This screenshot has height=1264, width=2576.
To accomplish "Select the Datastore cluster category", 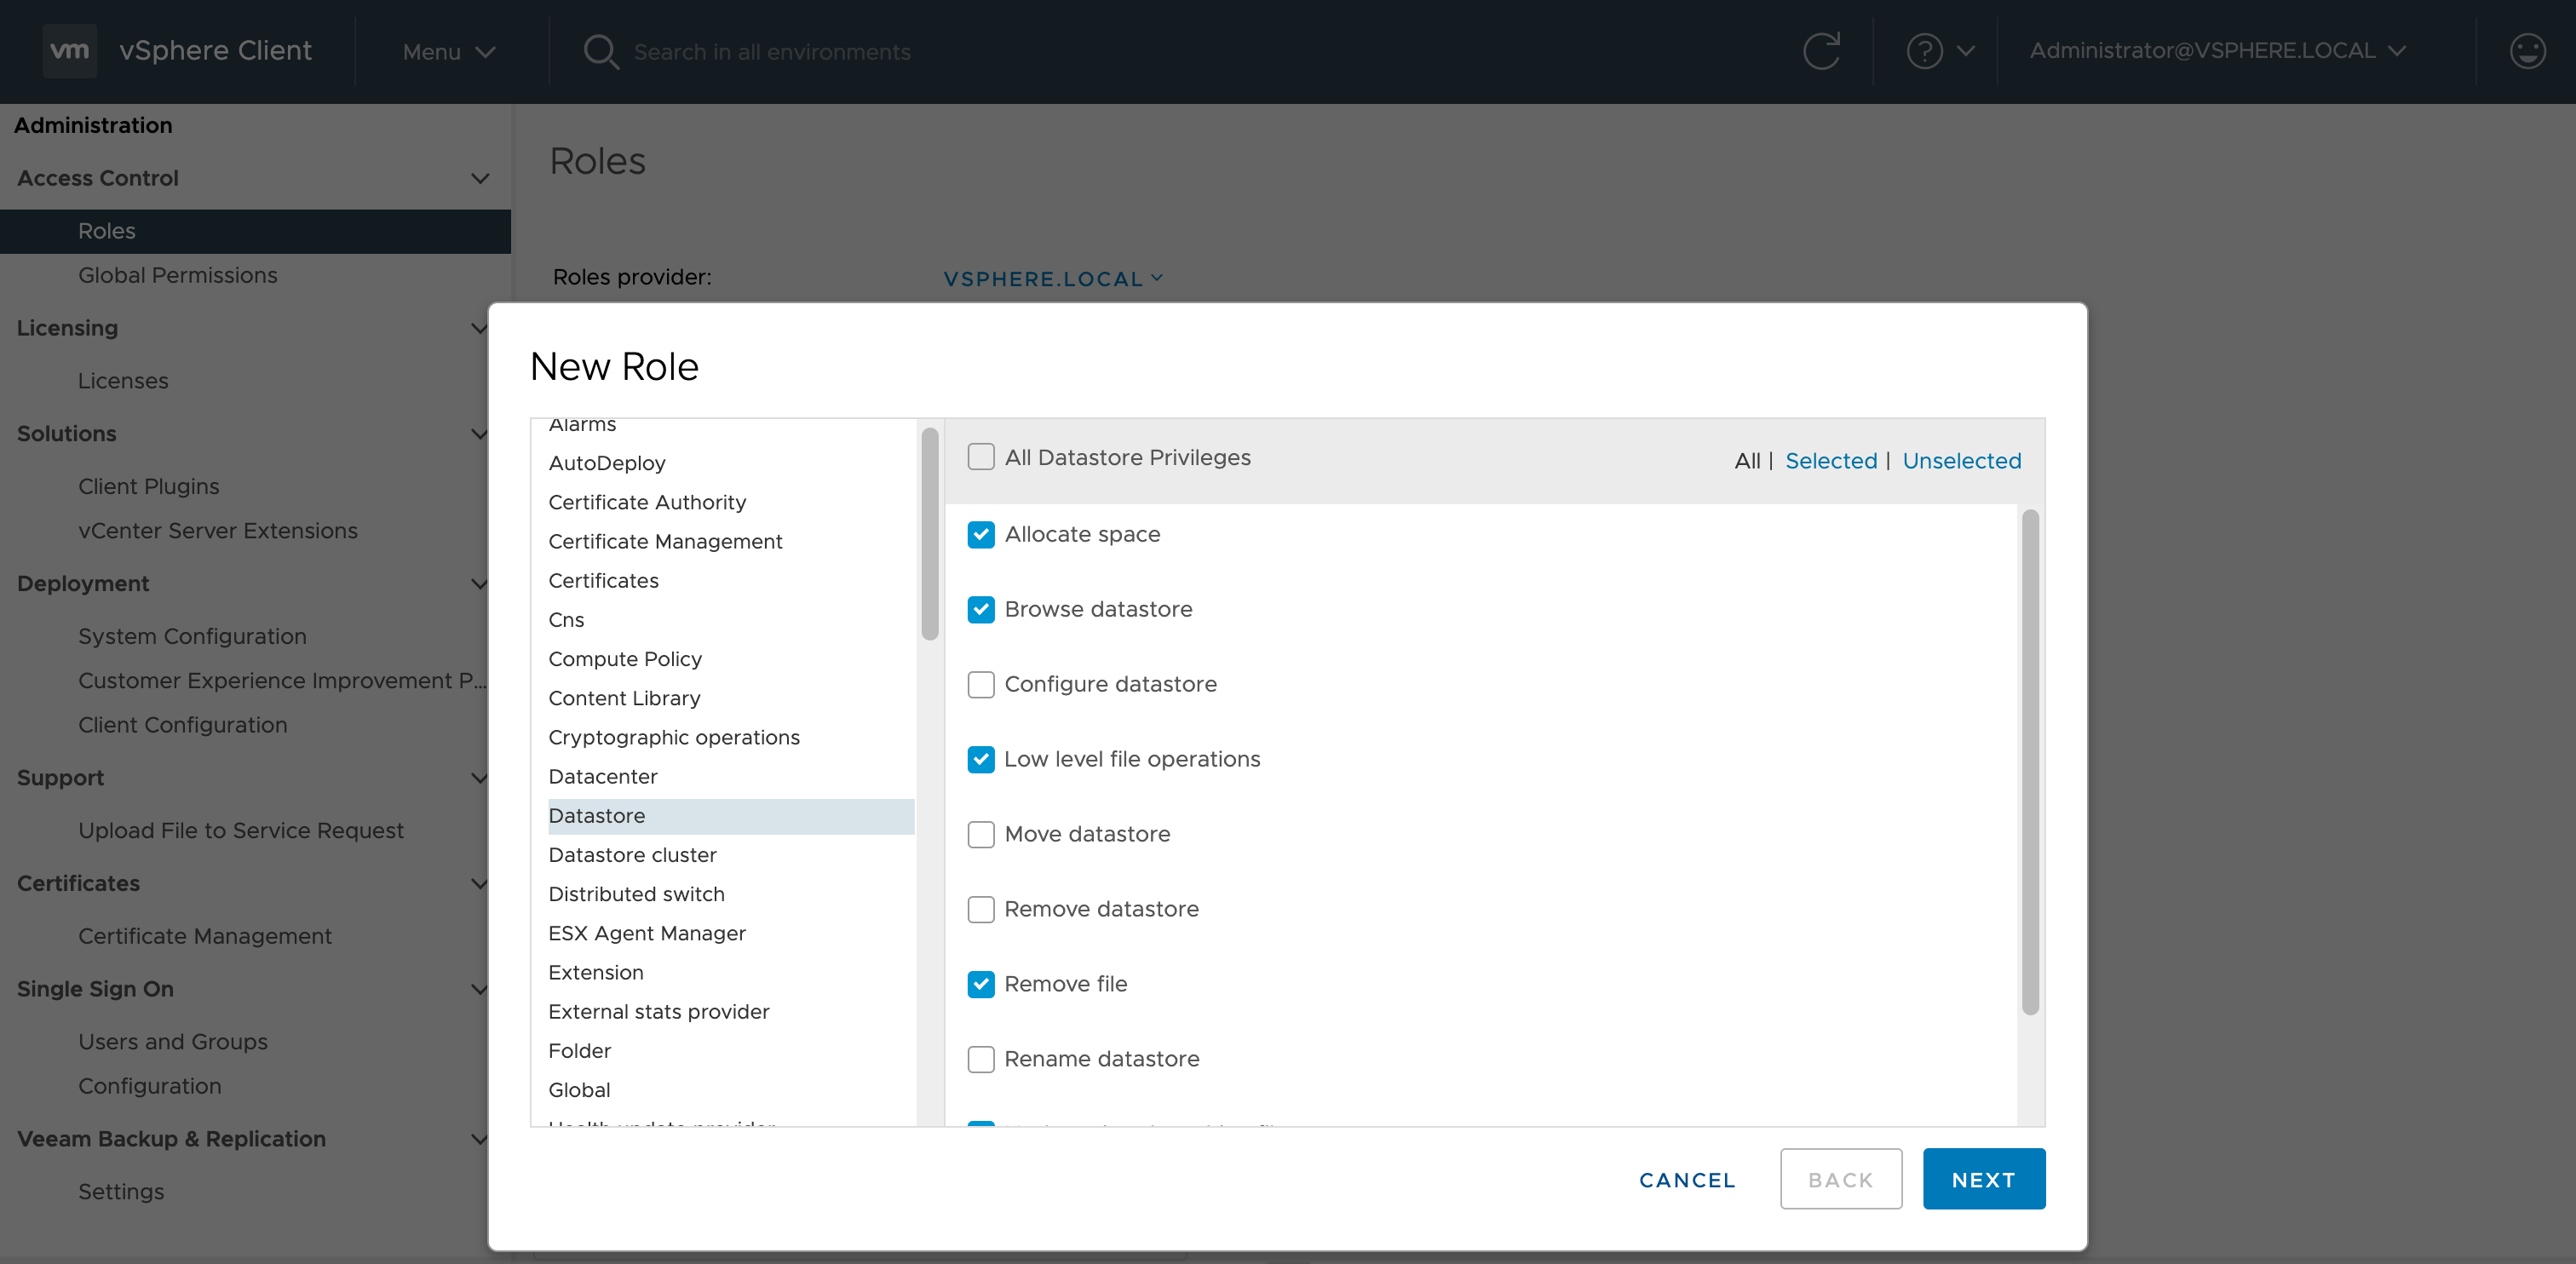I will (x=632, y=855).
